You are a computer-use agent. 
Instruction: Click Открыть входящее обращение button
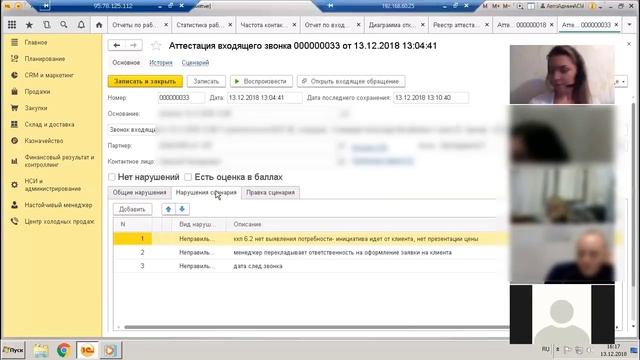tap(351, 81)
